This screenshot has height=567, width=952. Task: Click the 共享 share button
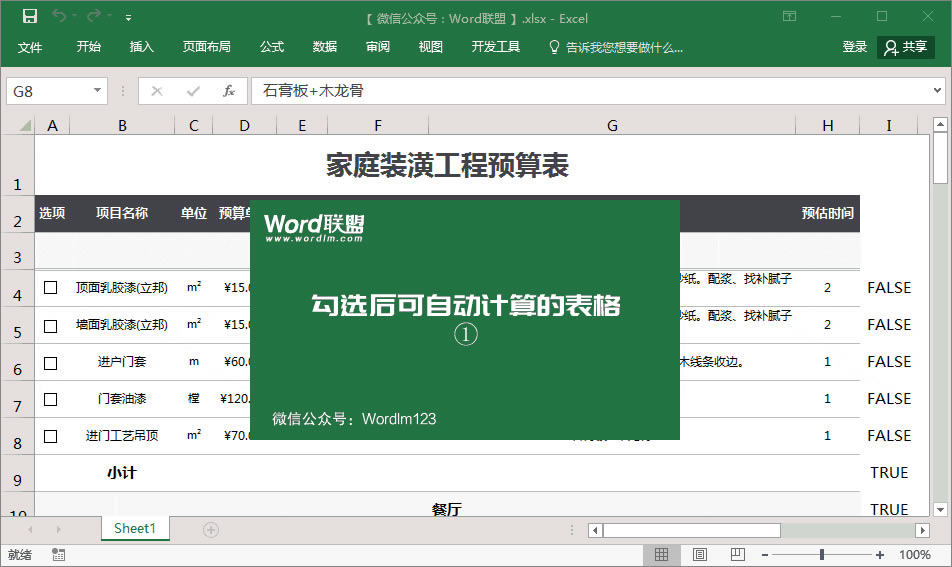[x=905, y=47]
